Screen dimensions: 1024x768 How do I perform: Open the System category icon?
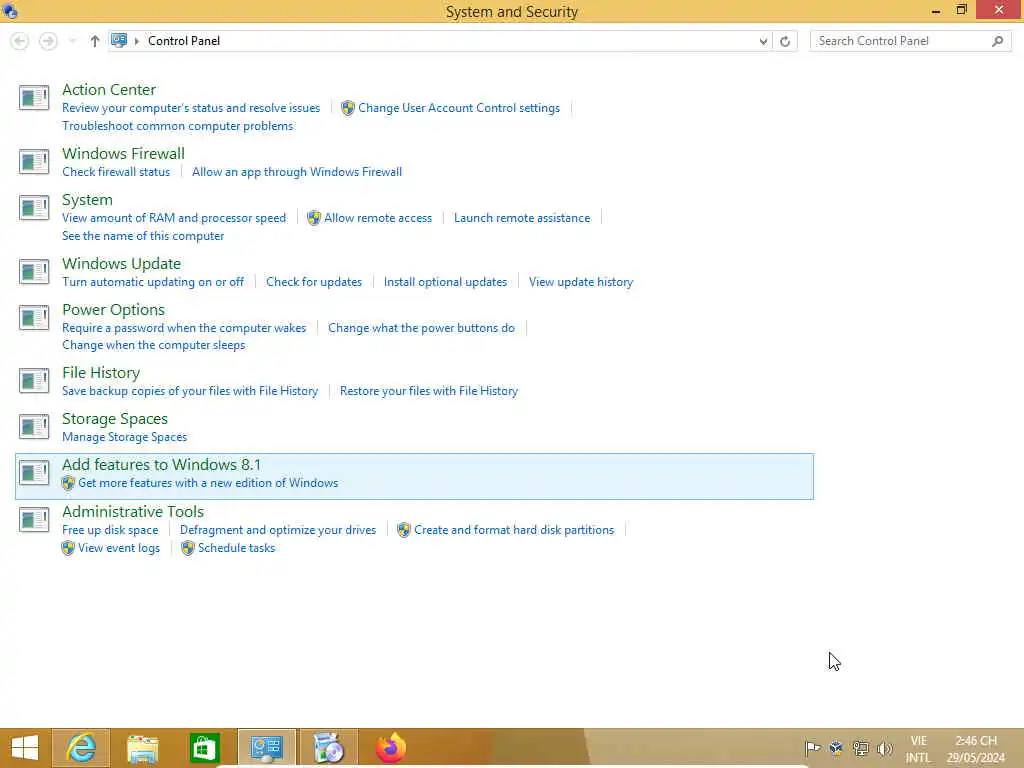point(34,208)
